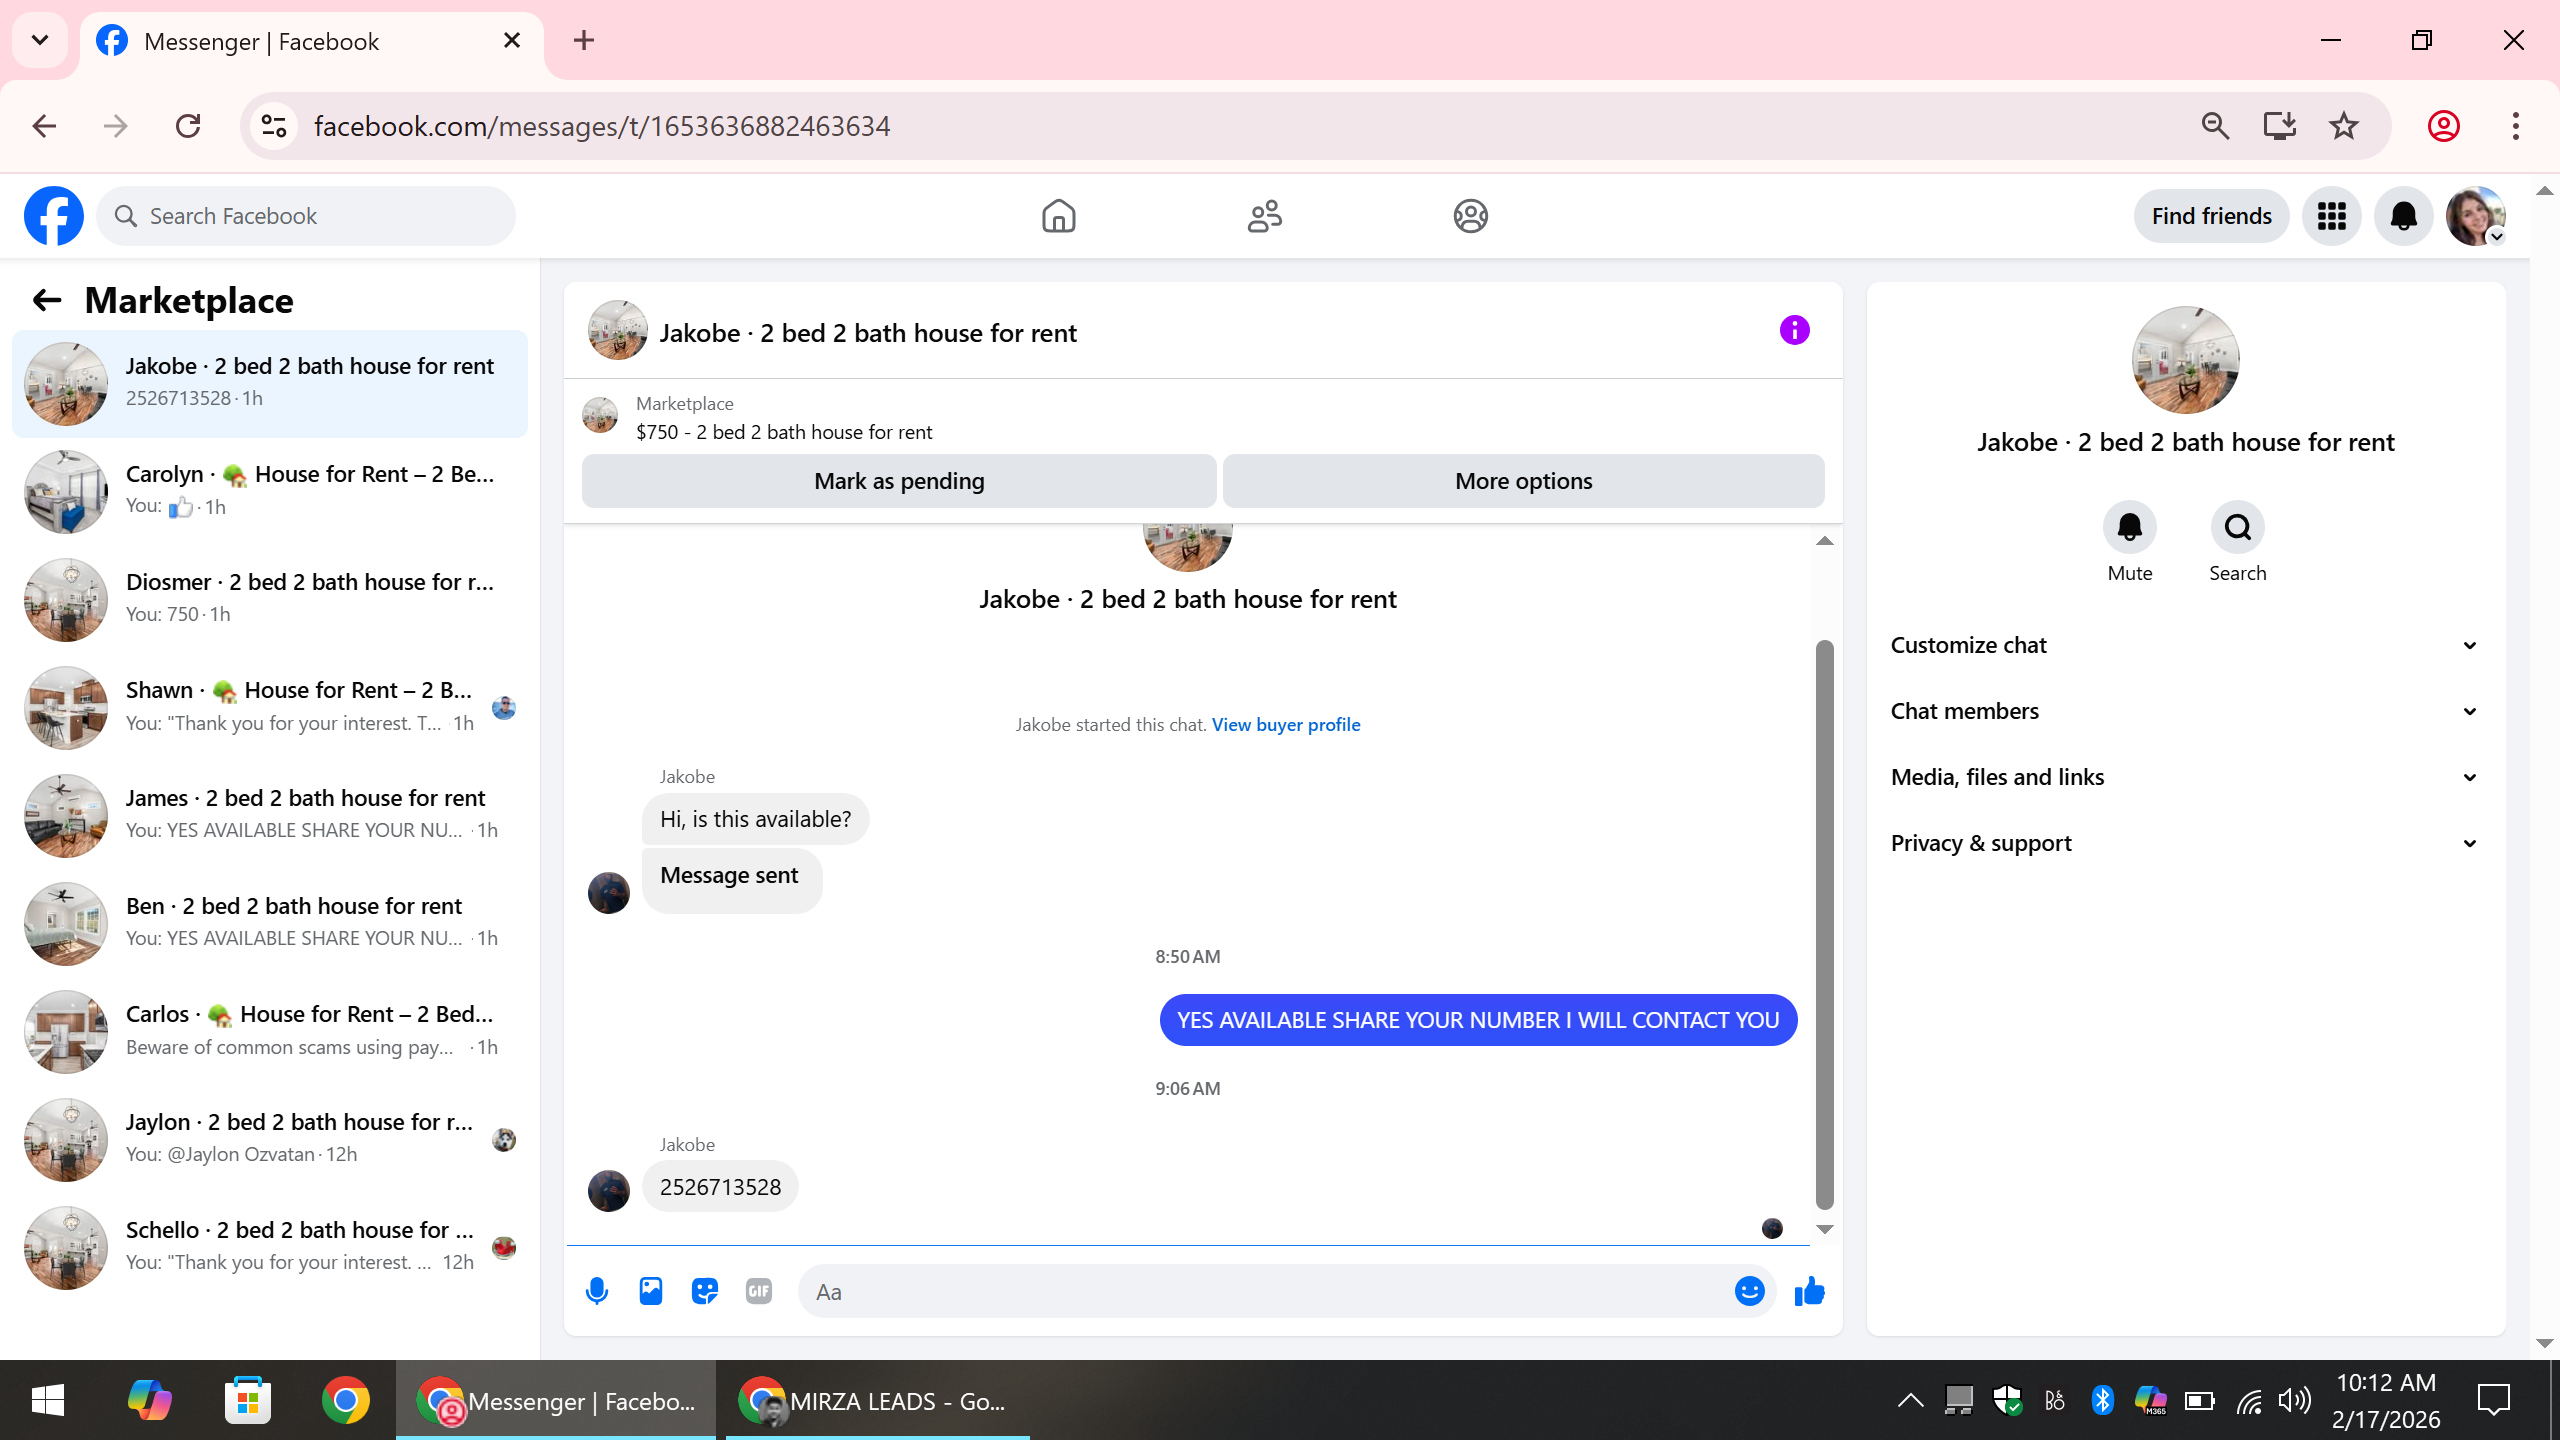Viewport: 2560px width, 1440px height.
Task: Expand the Chat members section
Action: point(2185,711)
